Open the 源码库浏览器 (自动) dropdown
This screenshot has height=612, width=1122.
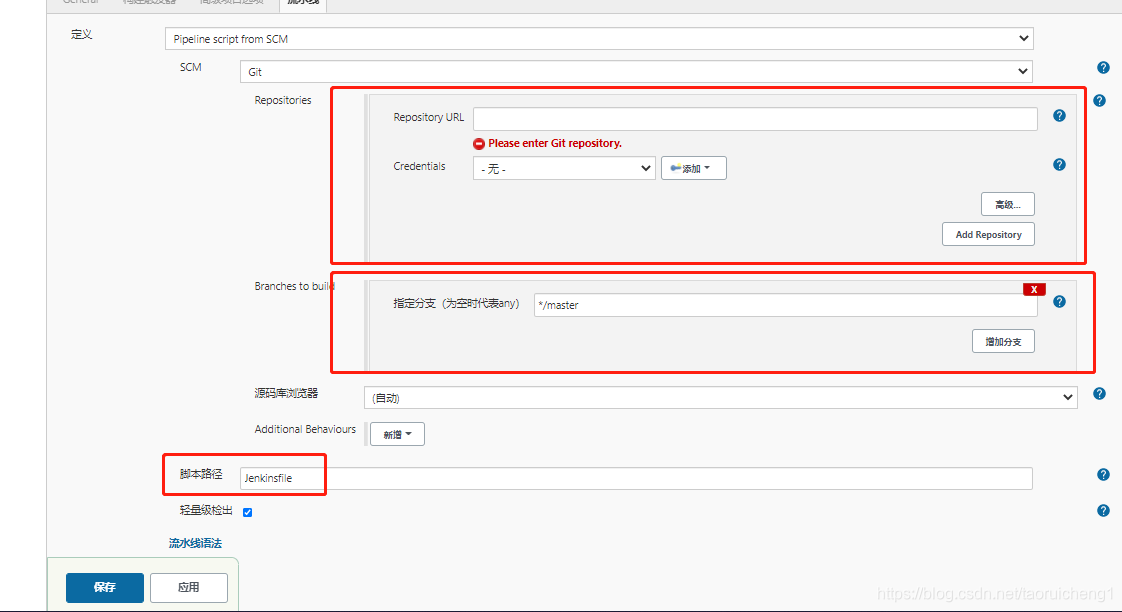point(721,397)
